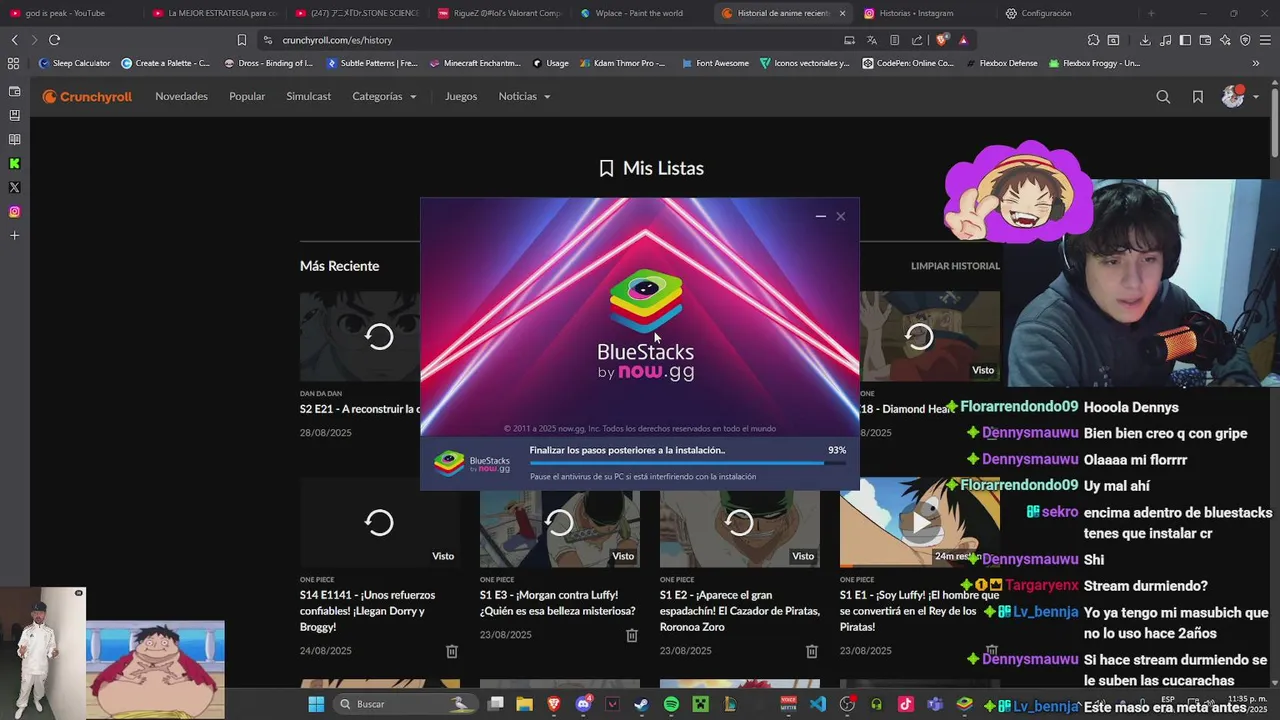The width and height of the screenshot is (1280, 720).
Task: Show more bookmarks chevron
Action: coord(1256,63)
